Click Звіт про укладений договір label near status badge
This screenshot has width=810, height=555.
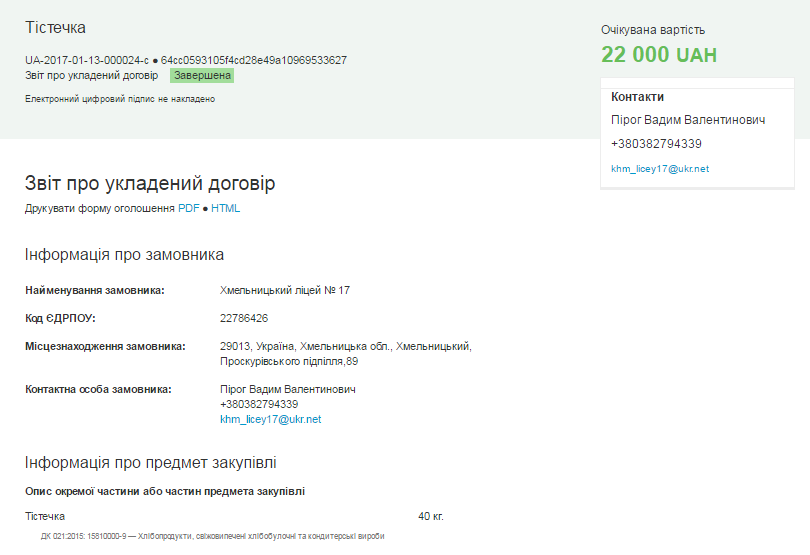click(x=91, y=75)
